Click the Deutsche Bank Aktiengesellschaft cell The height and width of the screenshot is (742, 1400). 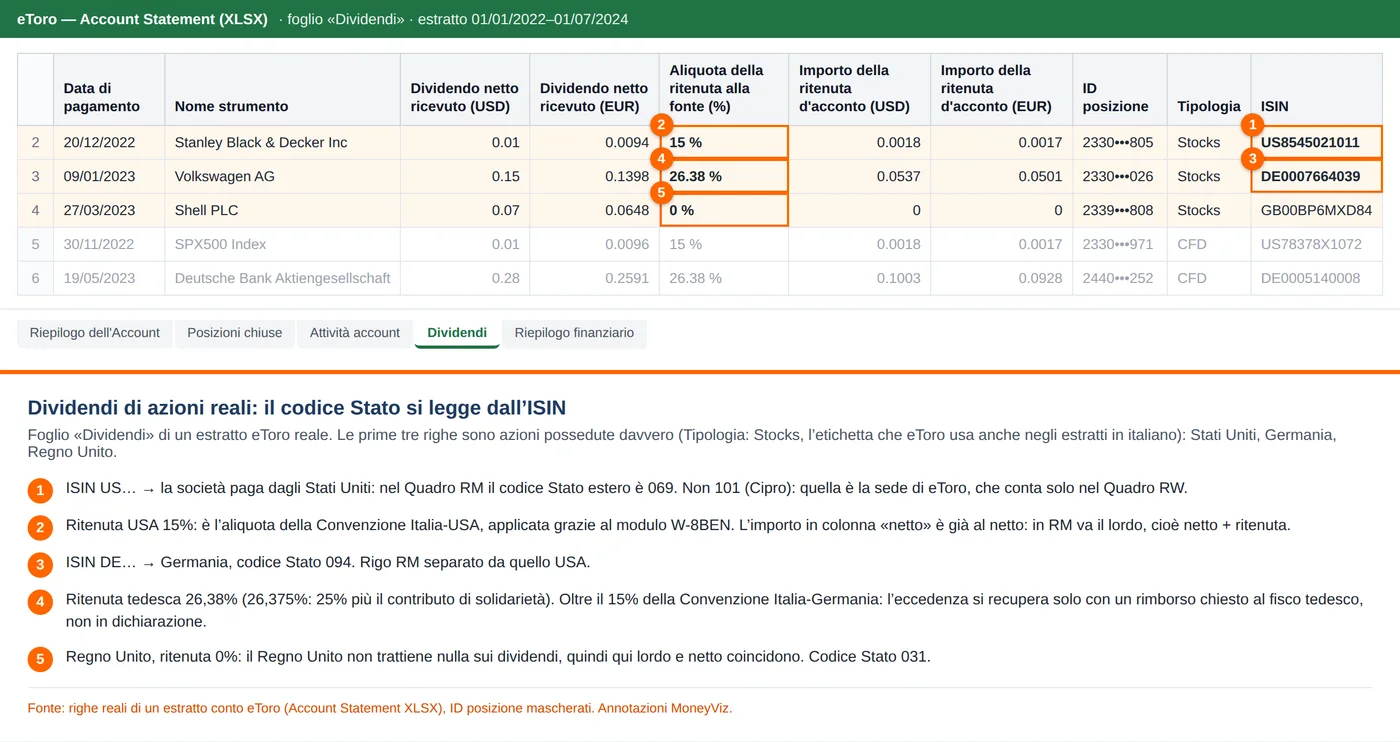282,279
